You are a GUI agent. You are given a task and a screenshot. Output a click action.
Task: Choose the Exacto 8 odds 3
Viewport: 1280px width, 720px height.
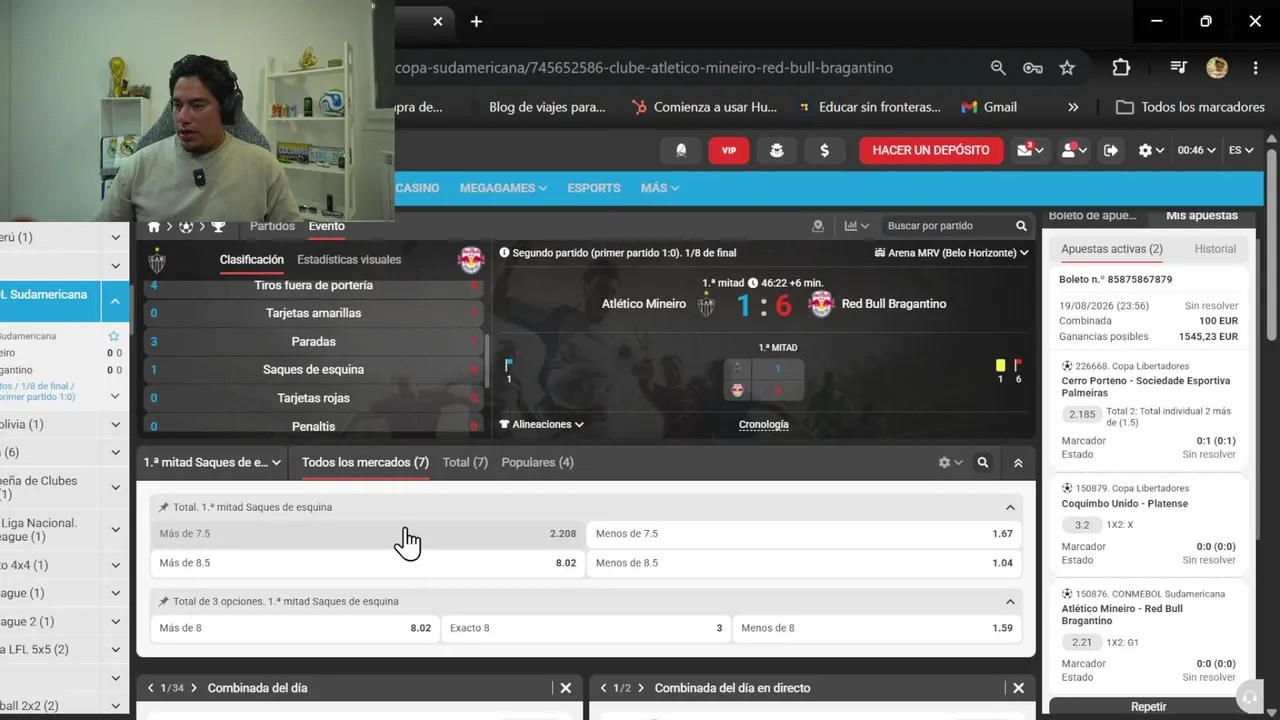coord(586,628)
